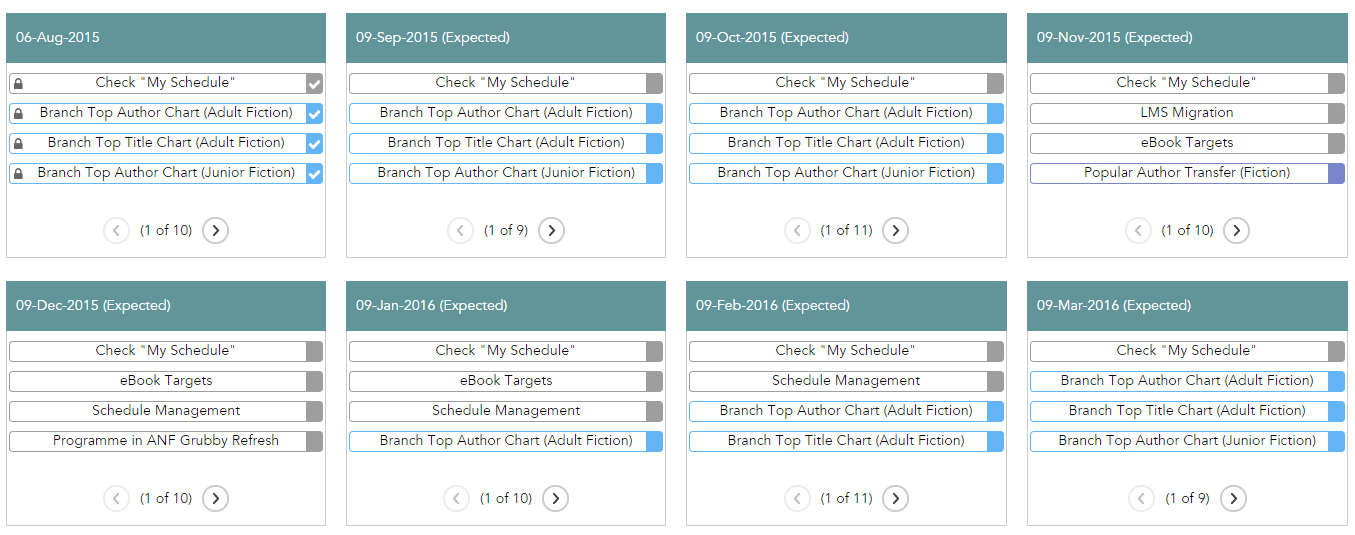Open next page of 09-Jan-2016 tasks
The width and height of the screenshot is (1355, 535).
coord(555,499)
